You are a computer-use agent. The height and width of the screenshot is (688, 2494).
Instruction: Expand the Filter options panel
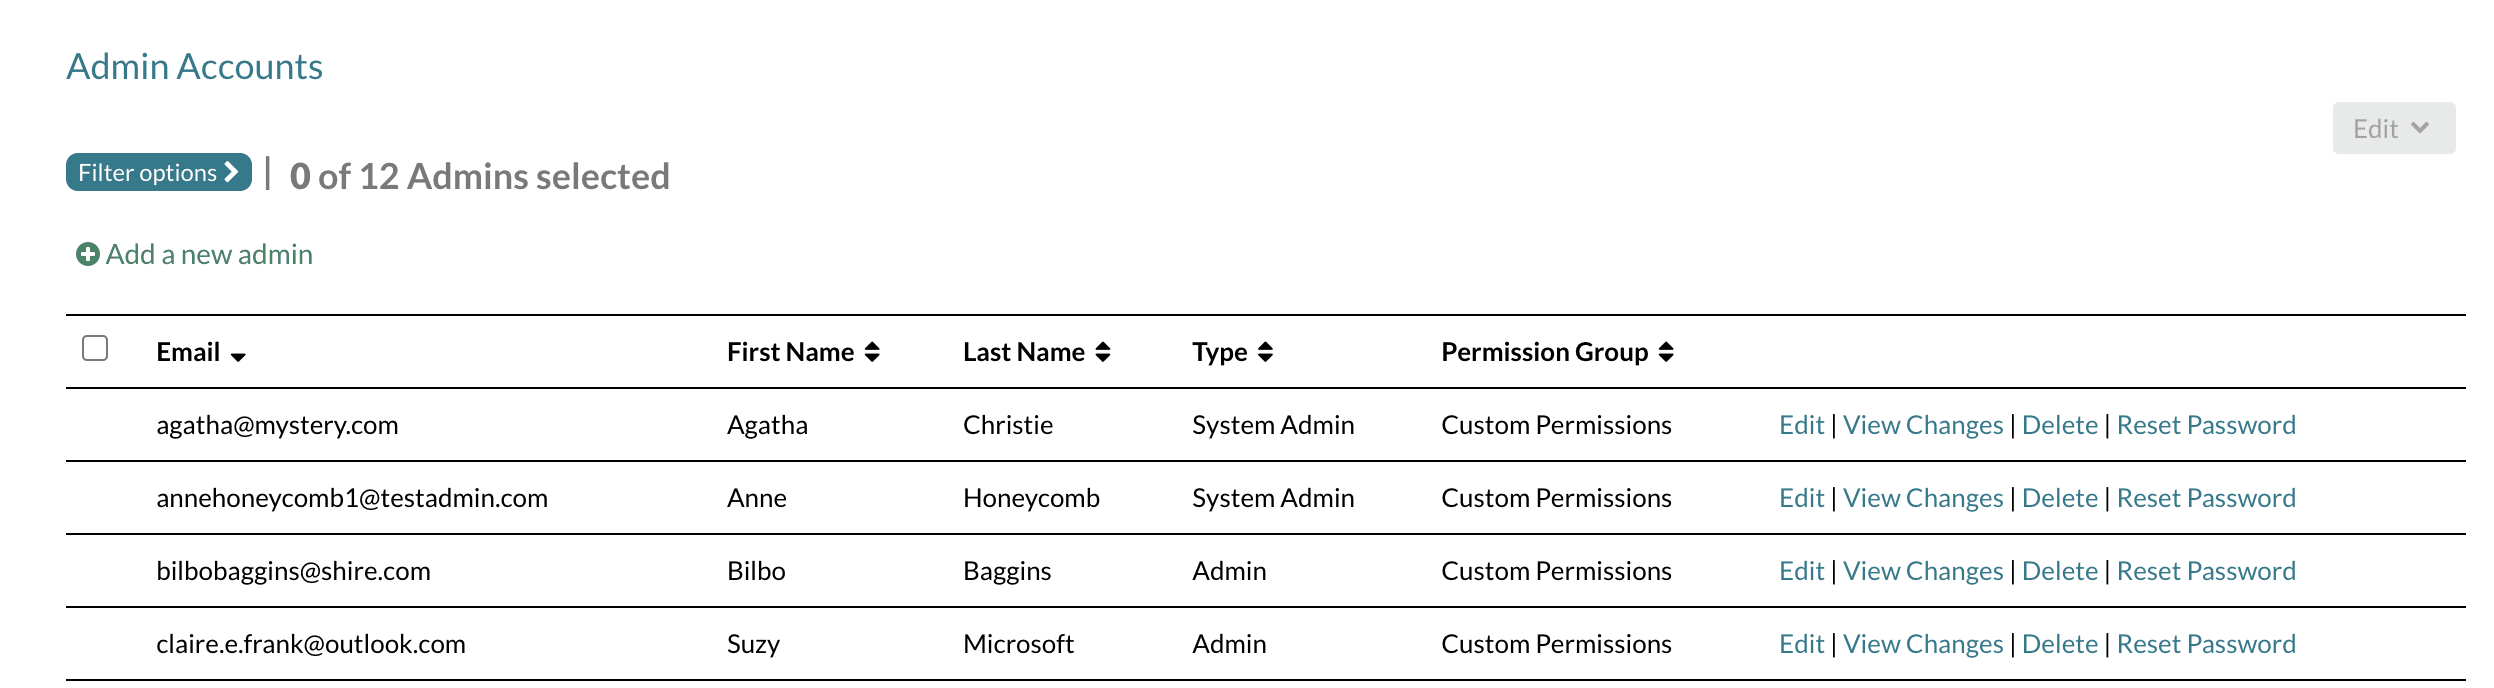[x=158, y=173]
